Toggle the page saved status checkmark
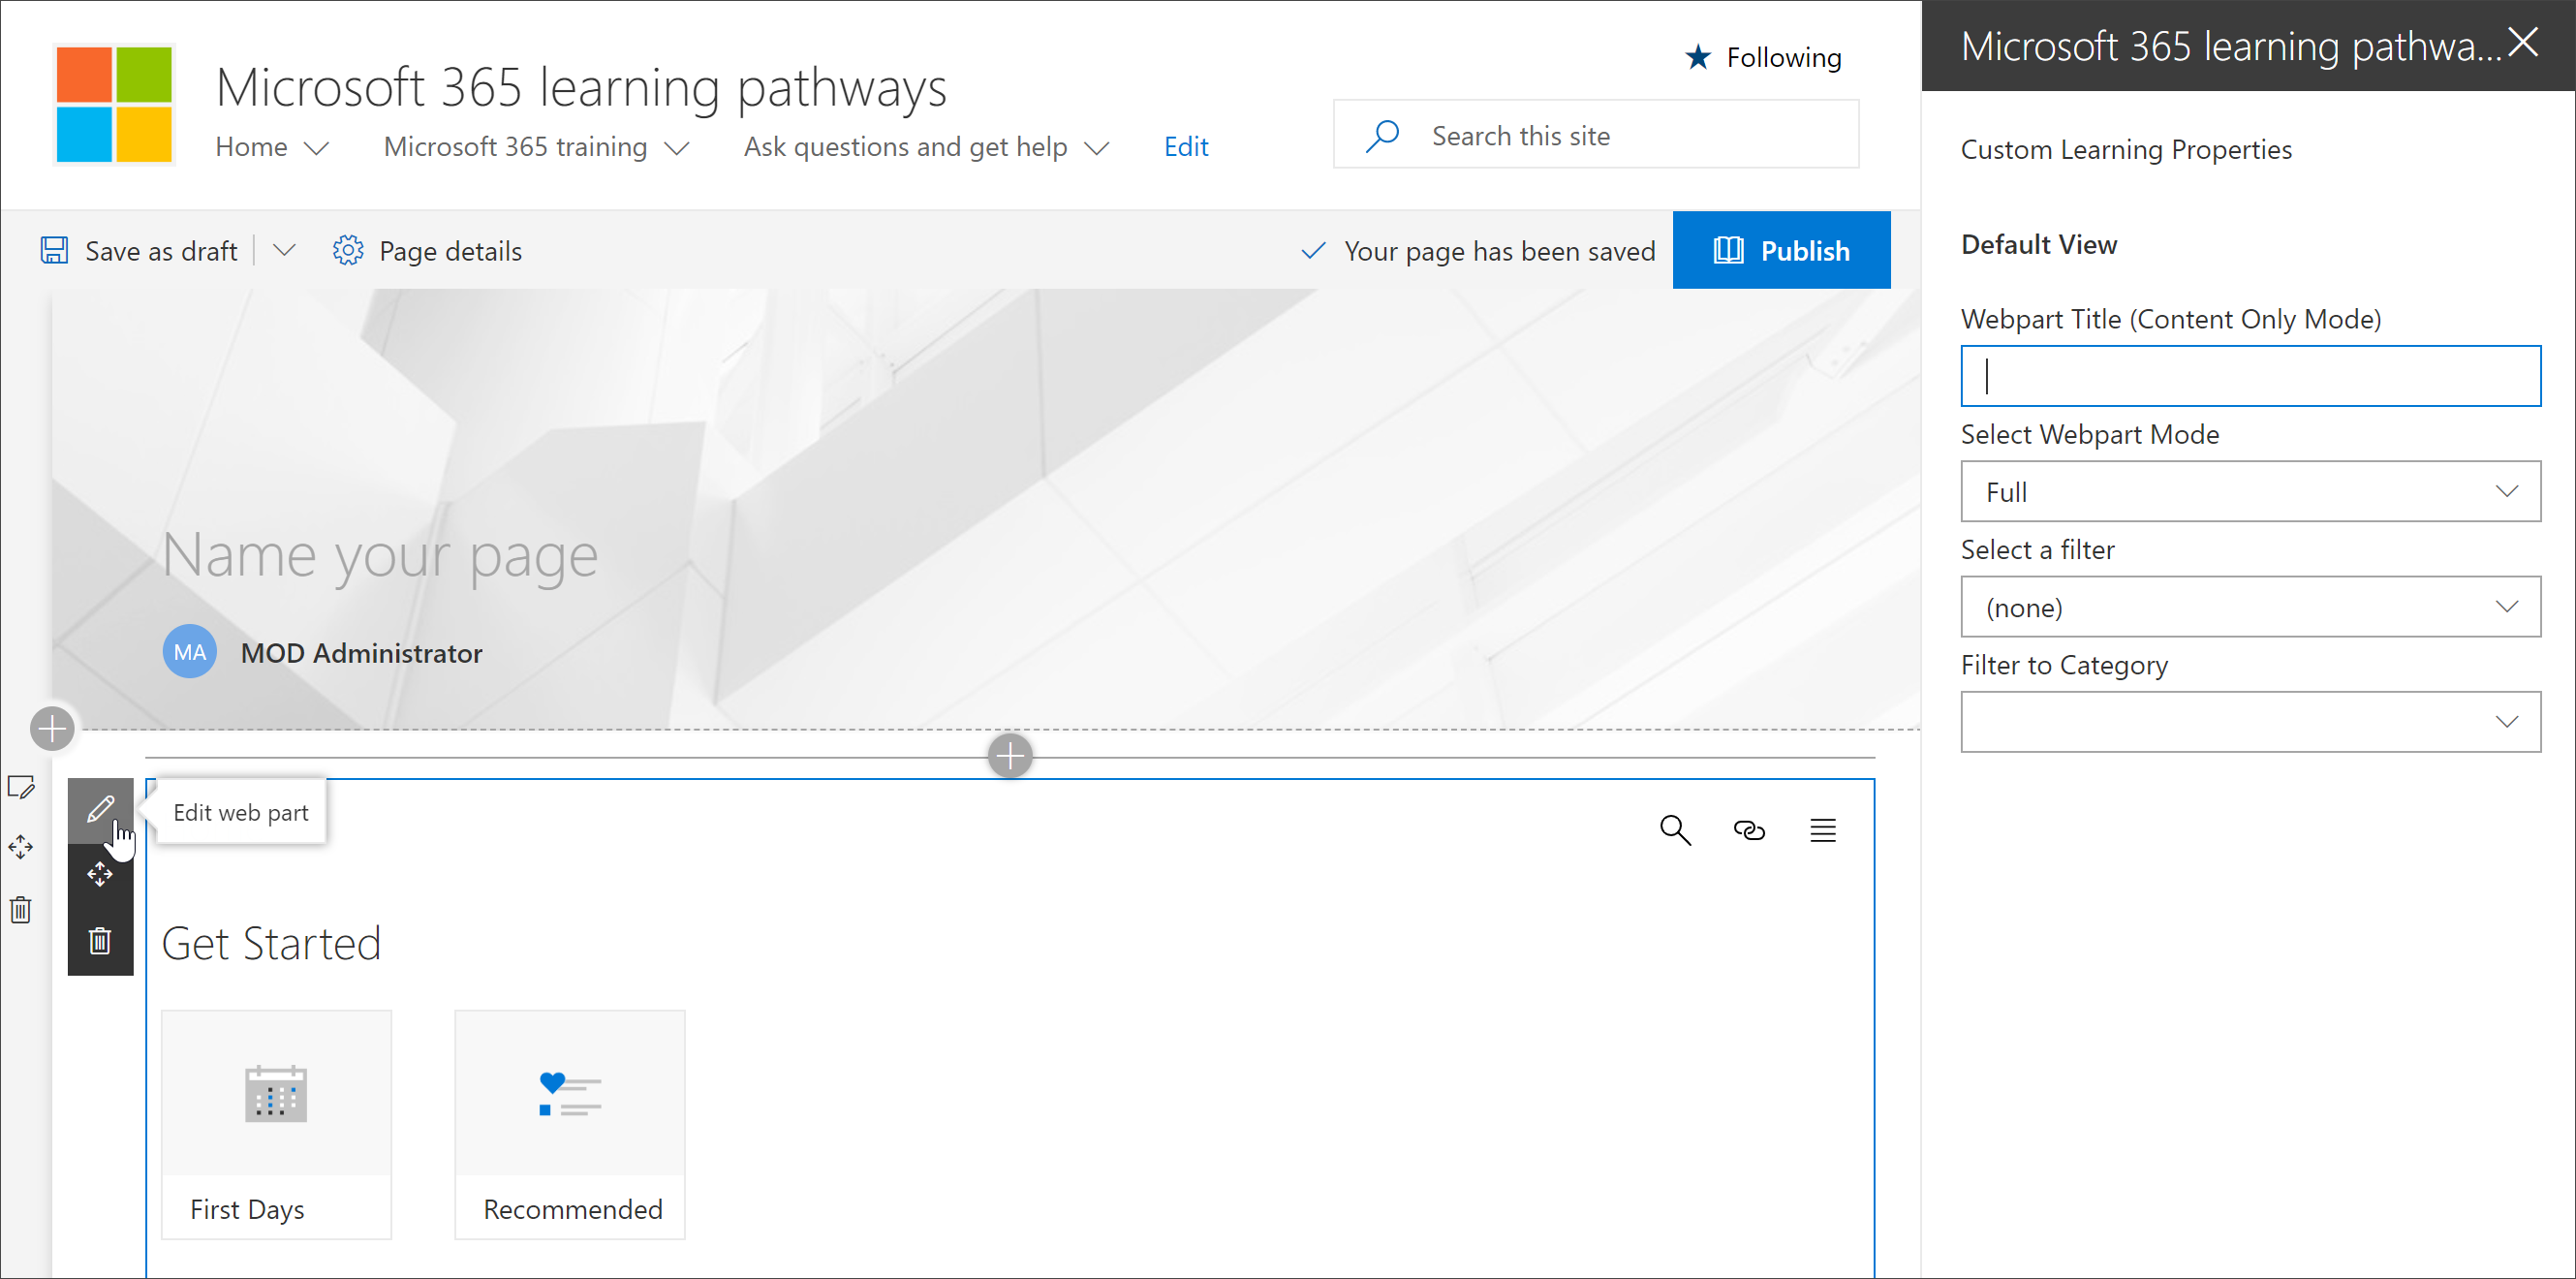This screenshot has width=2576, height=1279. [1308, 250]
